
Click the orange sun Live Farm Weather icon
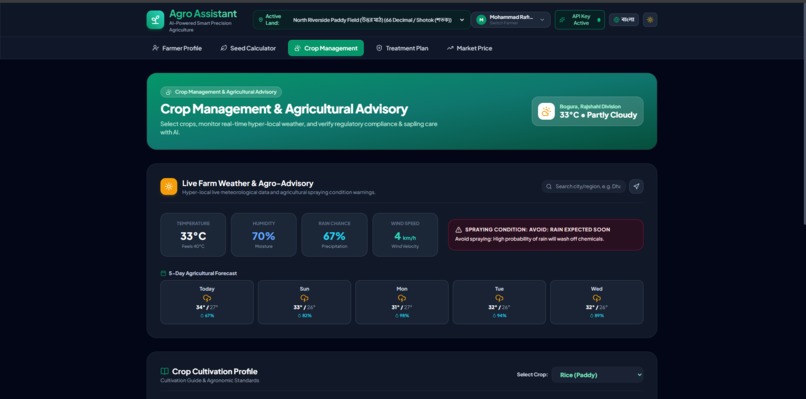pyautogui.click(x=169, y=187)
